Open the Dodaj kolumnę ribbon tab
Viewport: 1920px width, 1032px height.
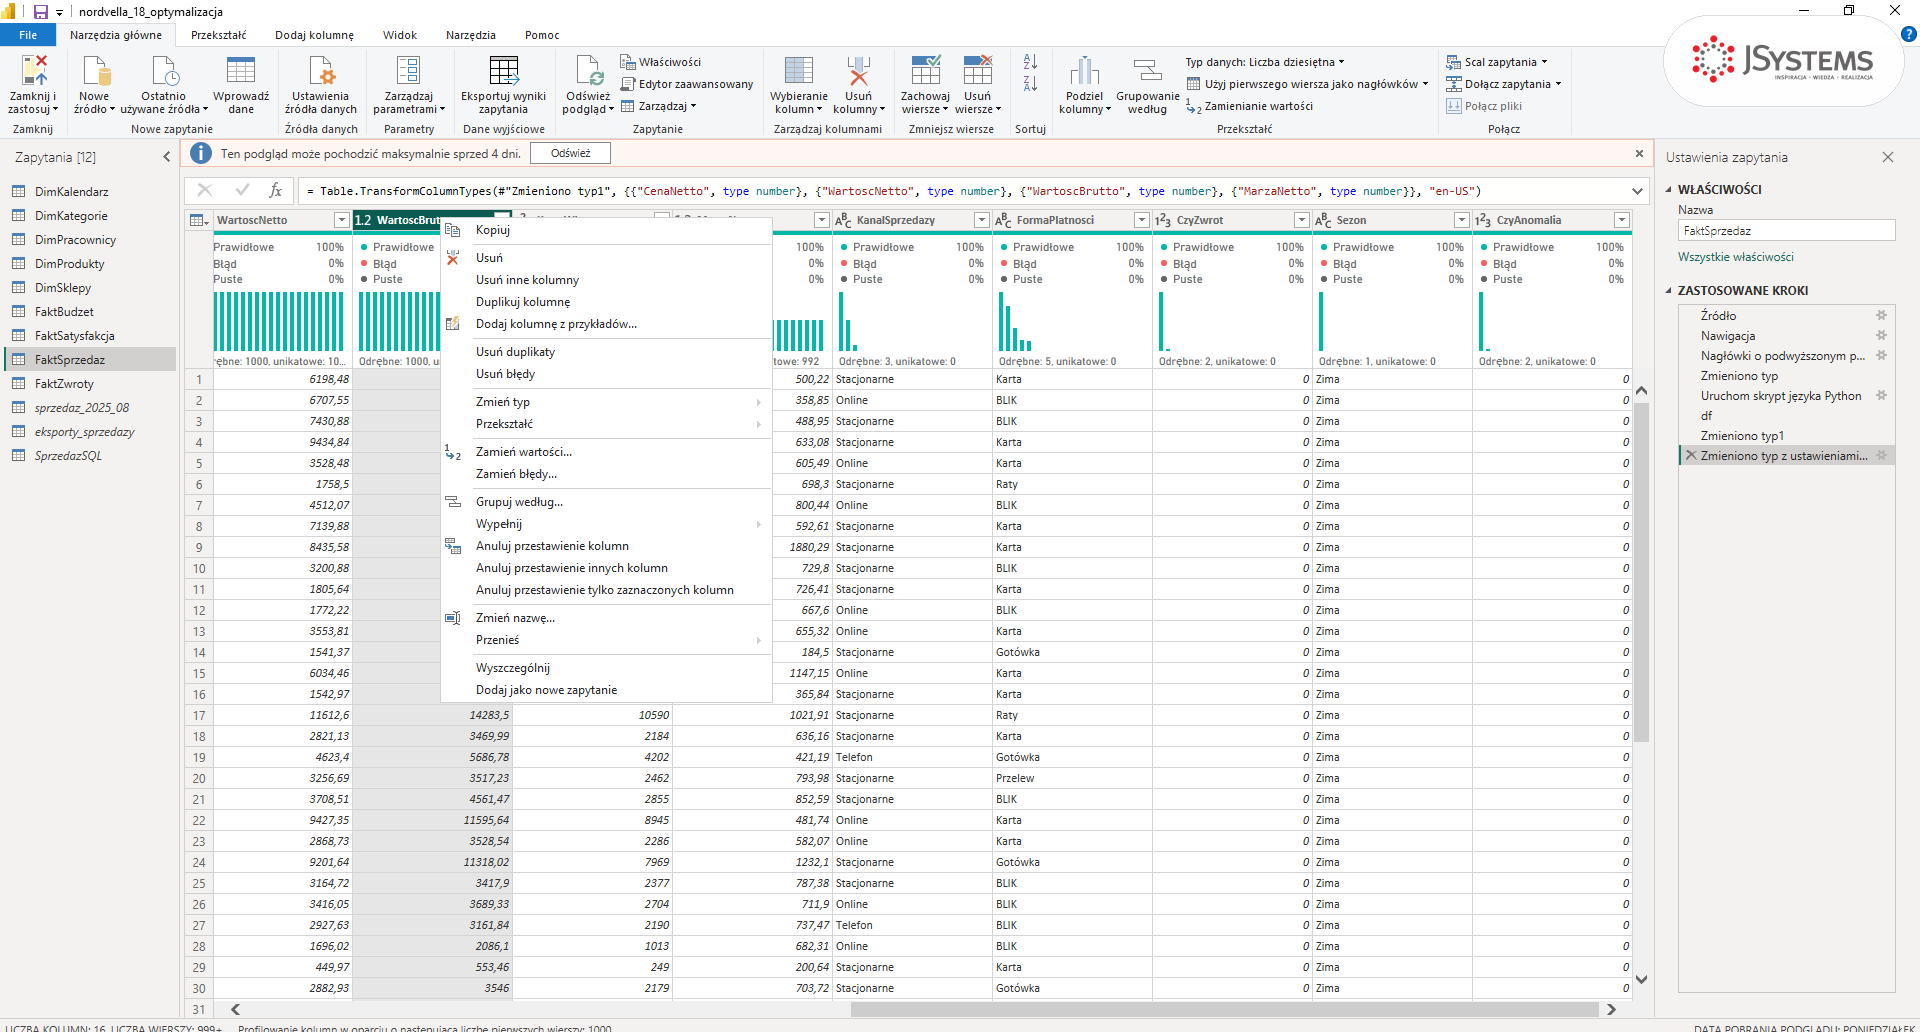tap(314, 35)
